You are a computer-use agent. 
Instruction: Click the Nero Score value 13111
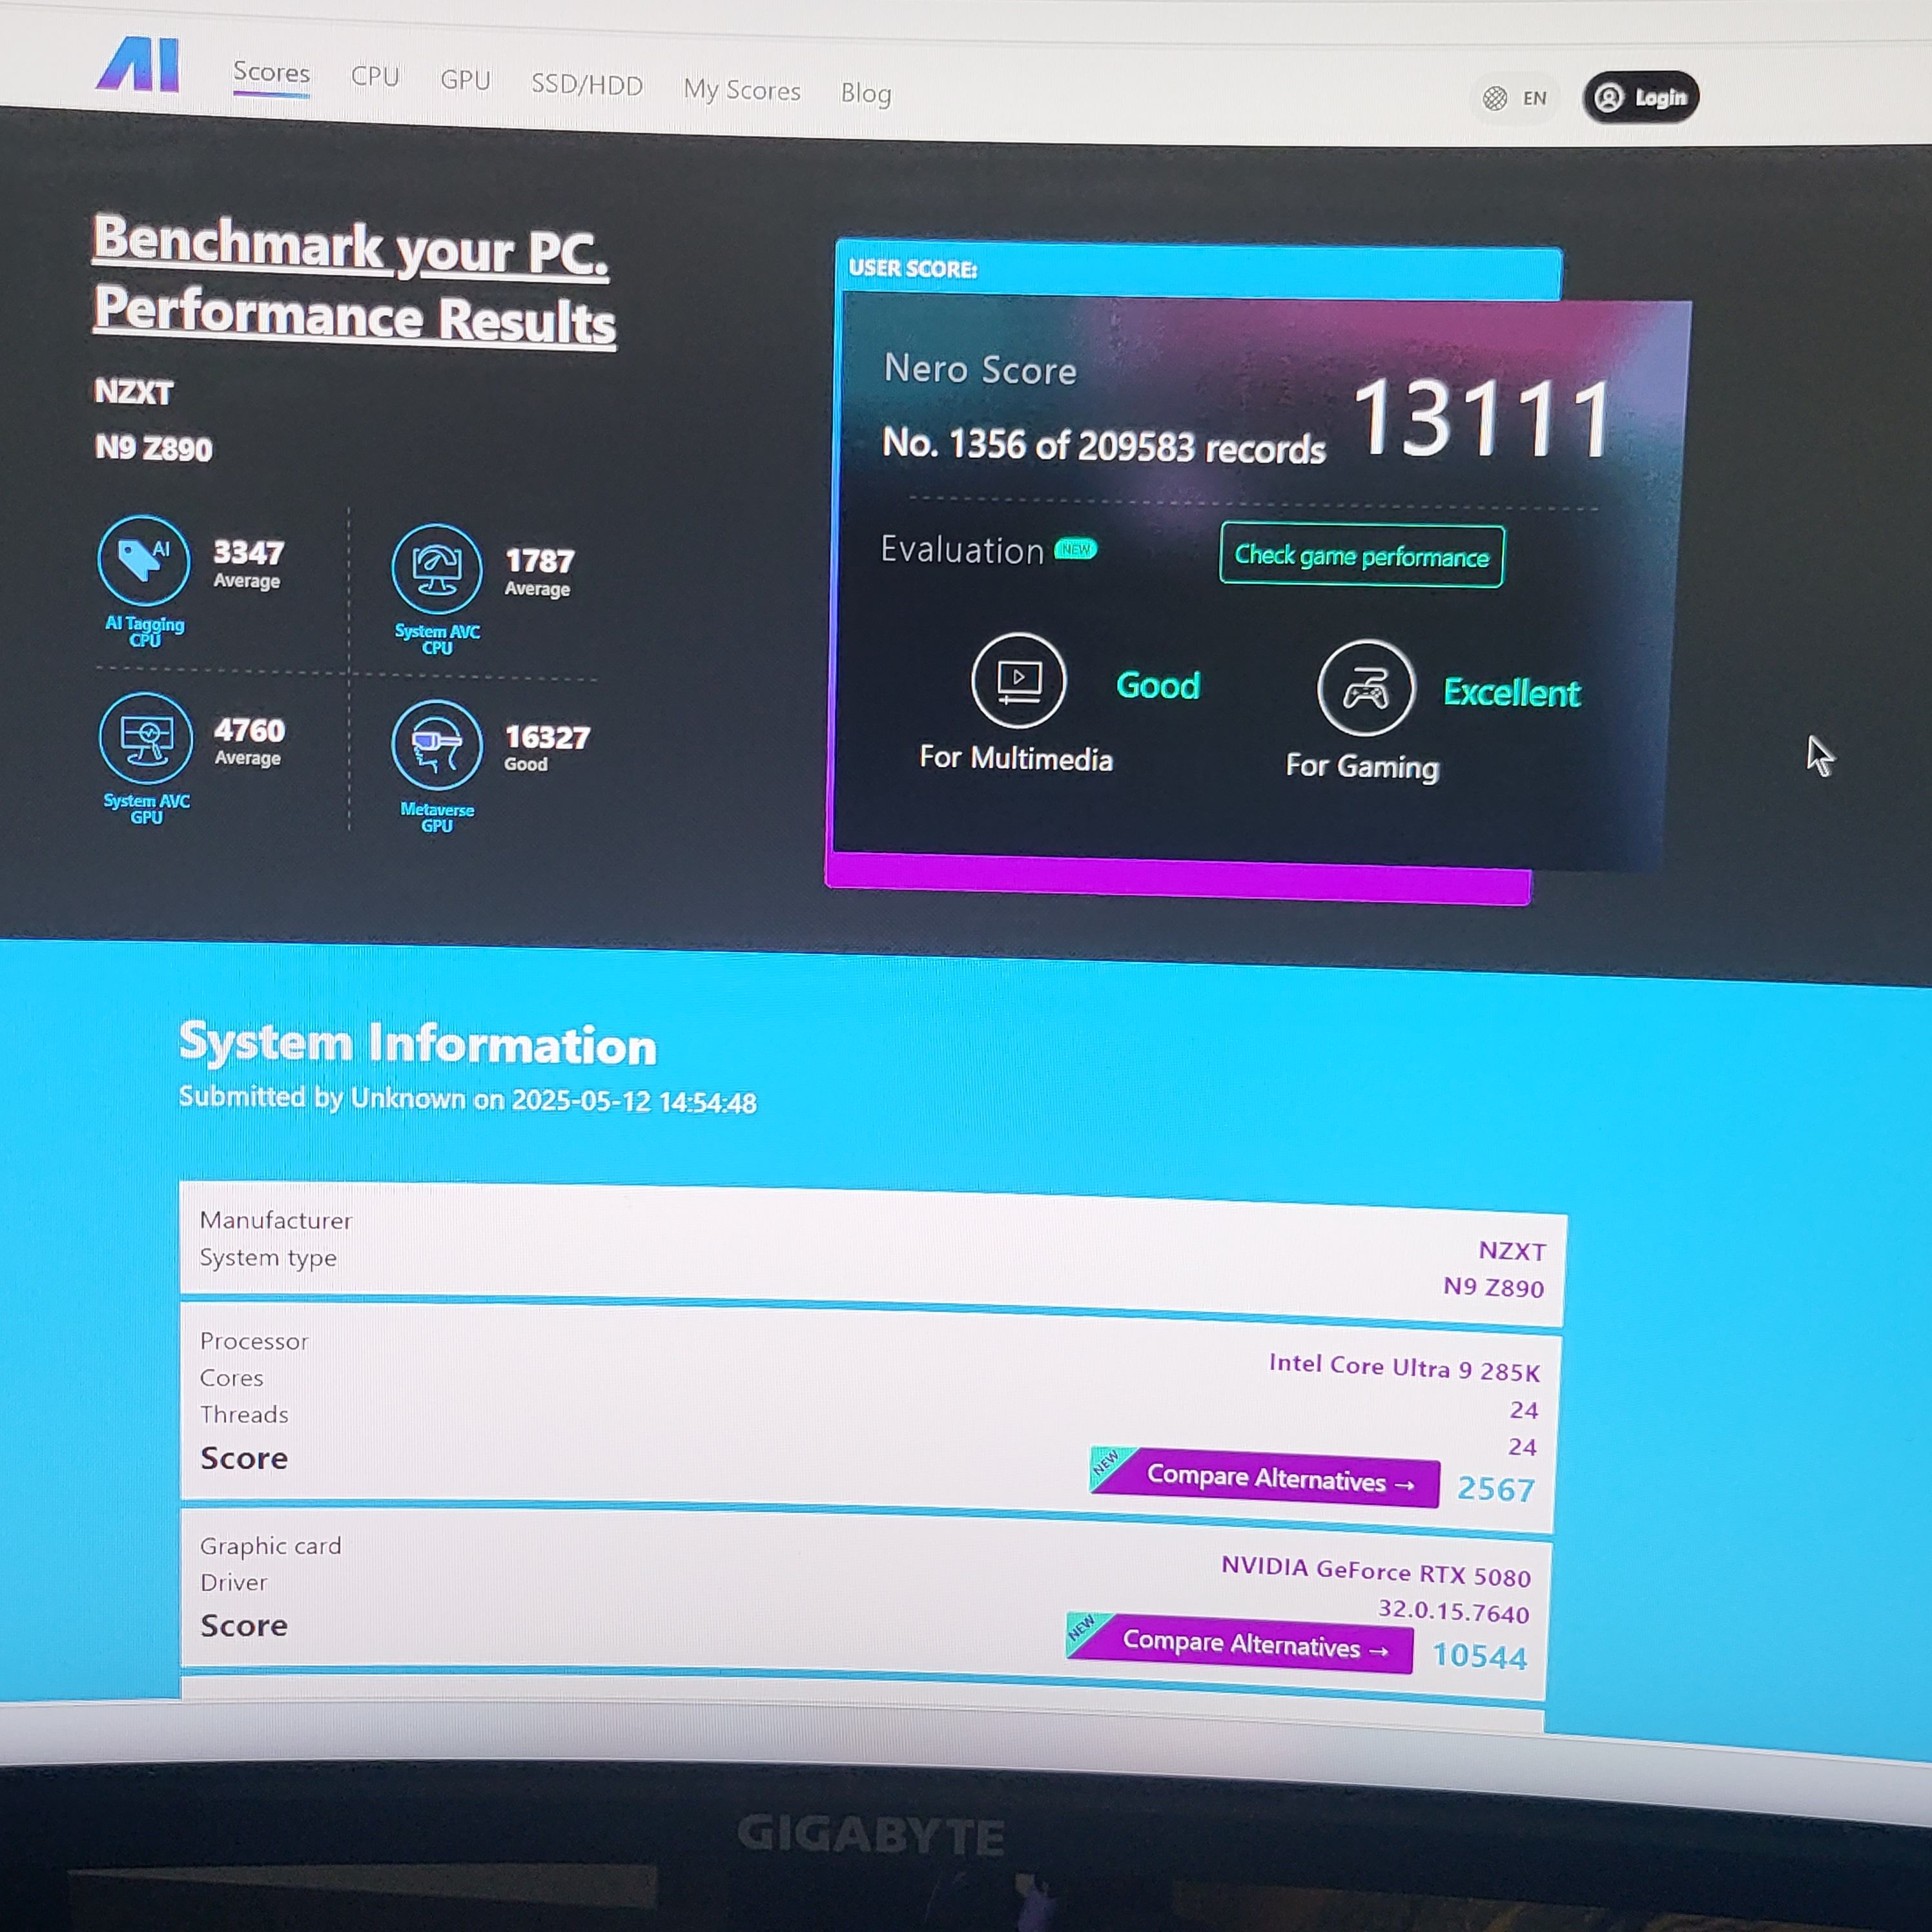coord(1483,418)
